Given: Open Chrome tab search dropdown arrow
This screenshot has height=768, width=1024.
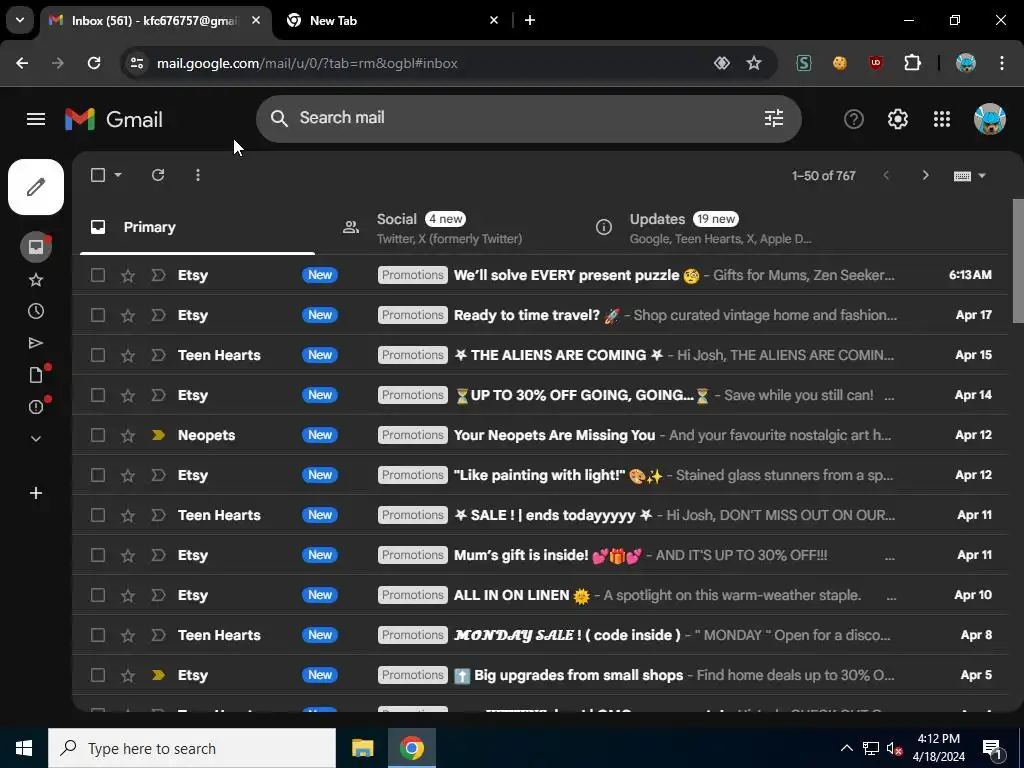Looking at the screenshot, I should pos(20,20).
